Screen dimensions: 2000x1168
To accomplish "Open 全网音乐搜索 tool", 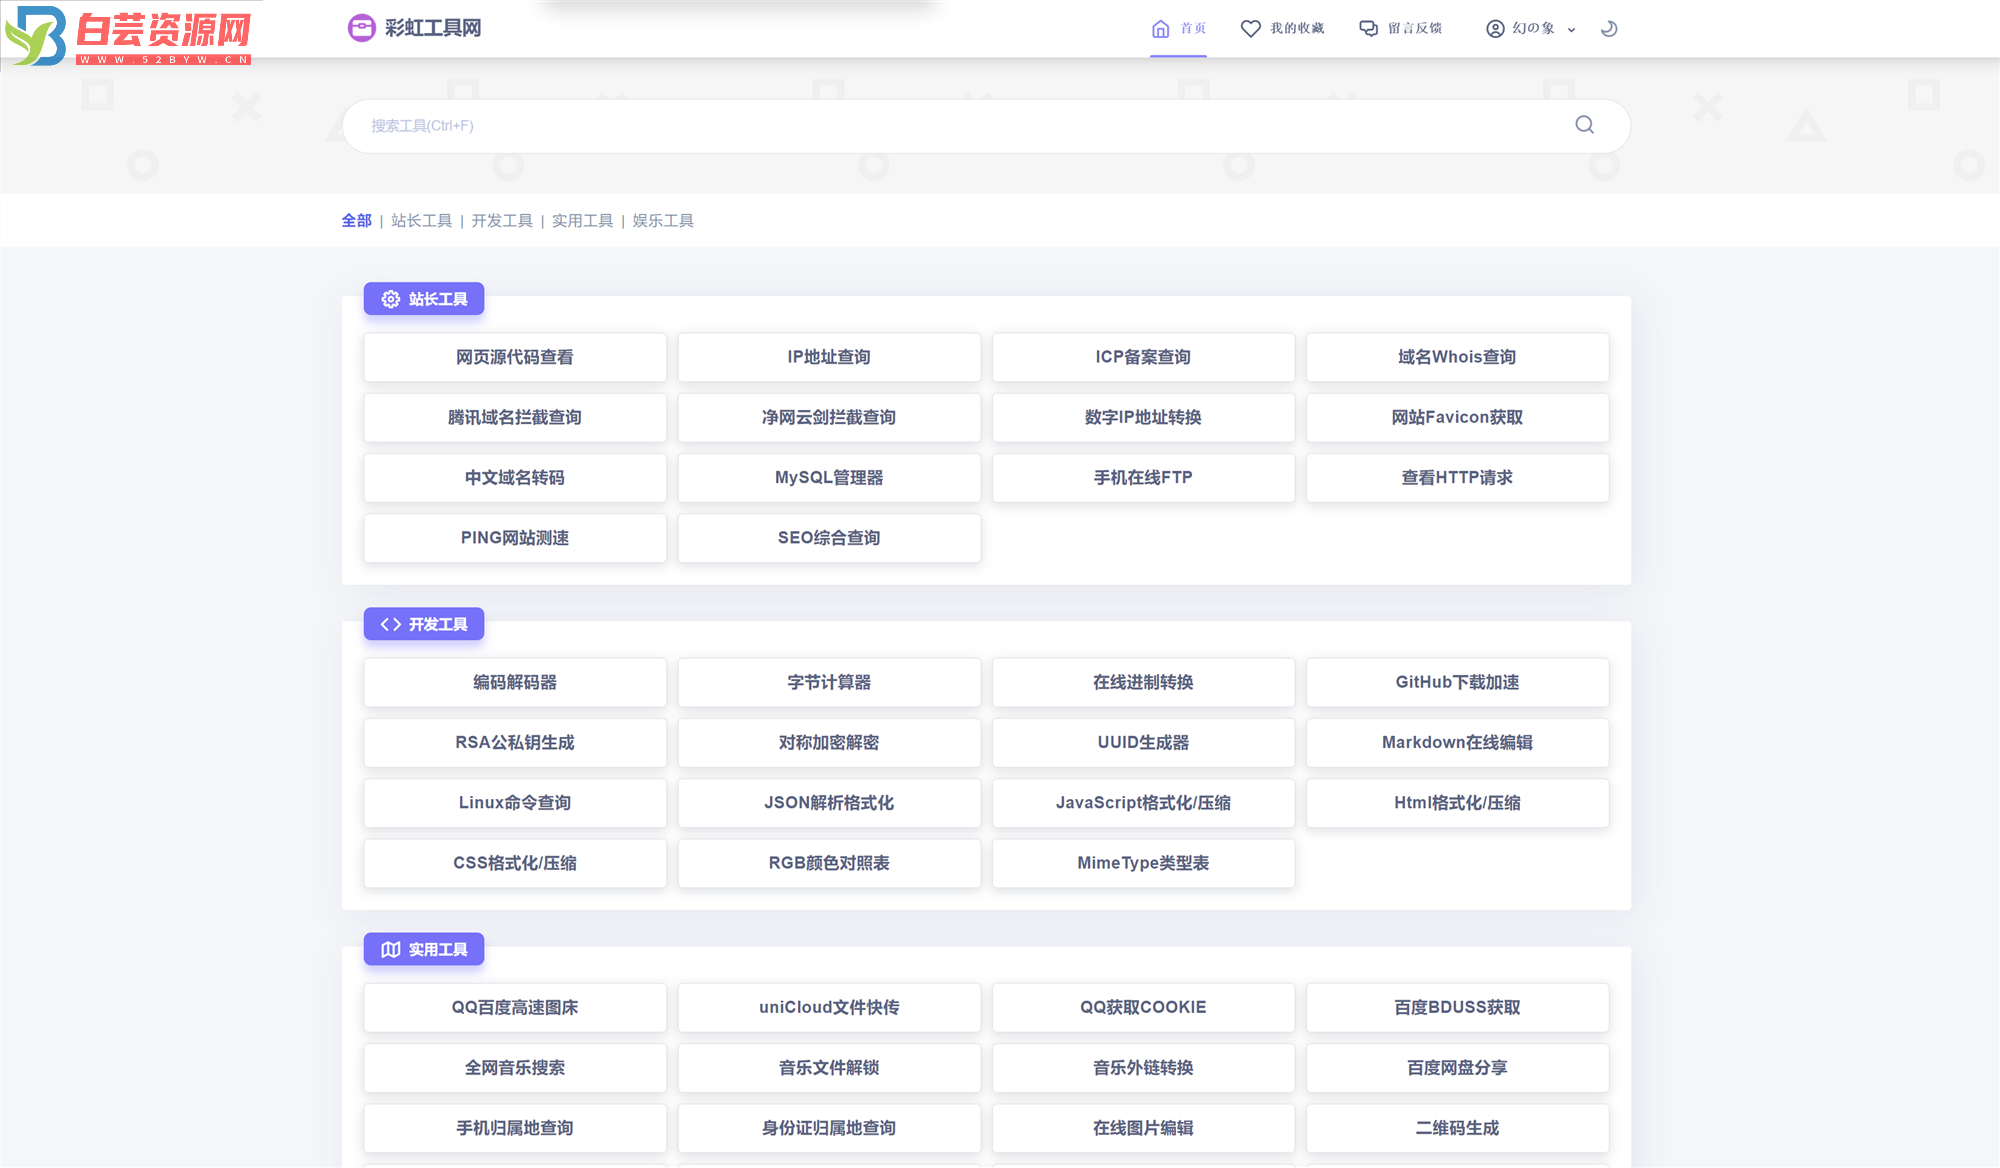I will click(x=515, y=1068).
